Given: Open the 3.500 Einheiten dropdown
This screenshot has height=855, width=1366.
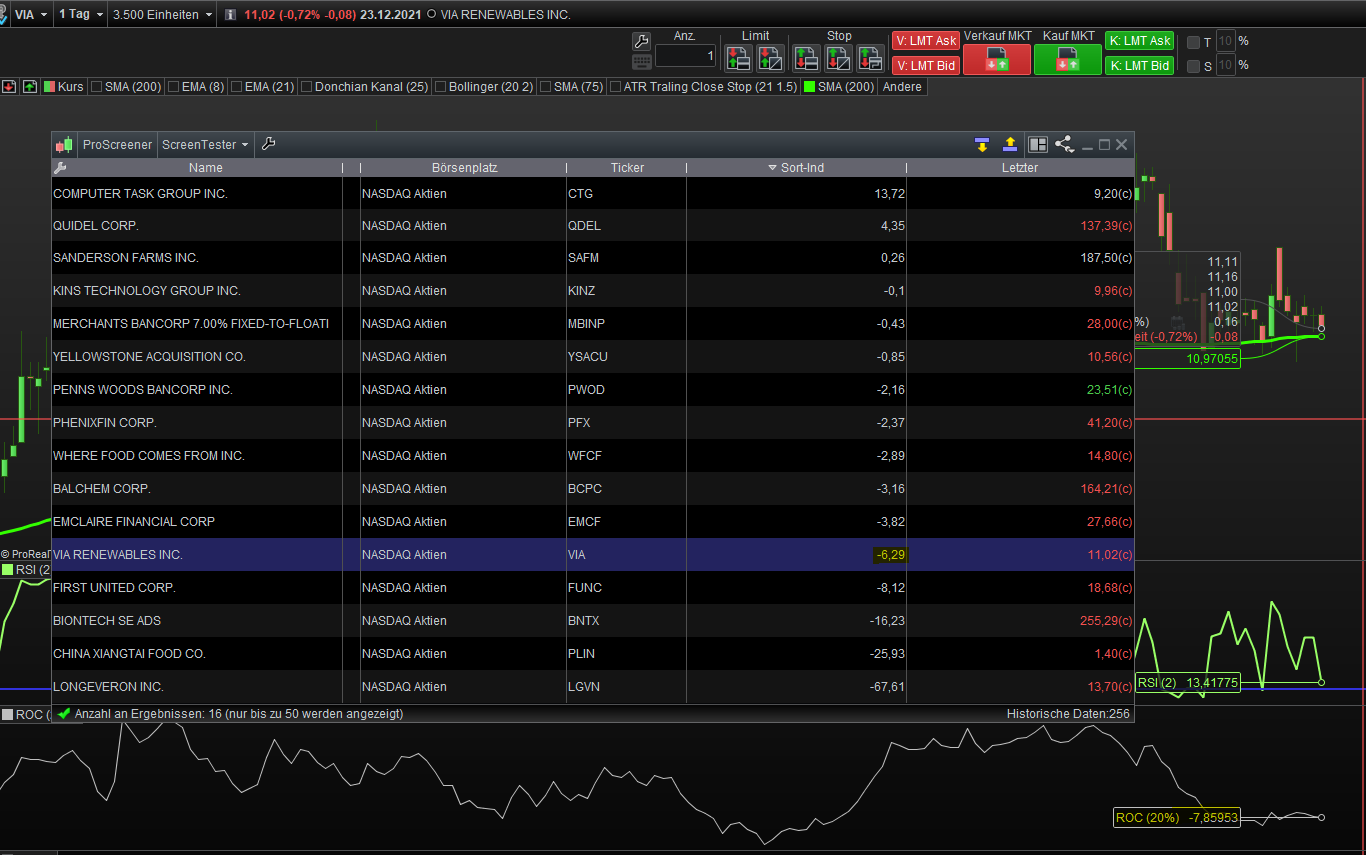Looking at the screenshot, I should pyautogui.click(x=162, y=15).
